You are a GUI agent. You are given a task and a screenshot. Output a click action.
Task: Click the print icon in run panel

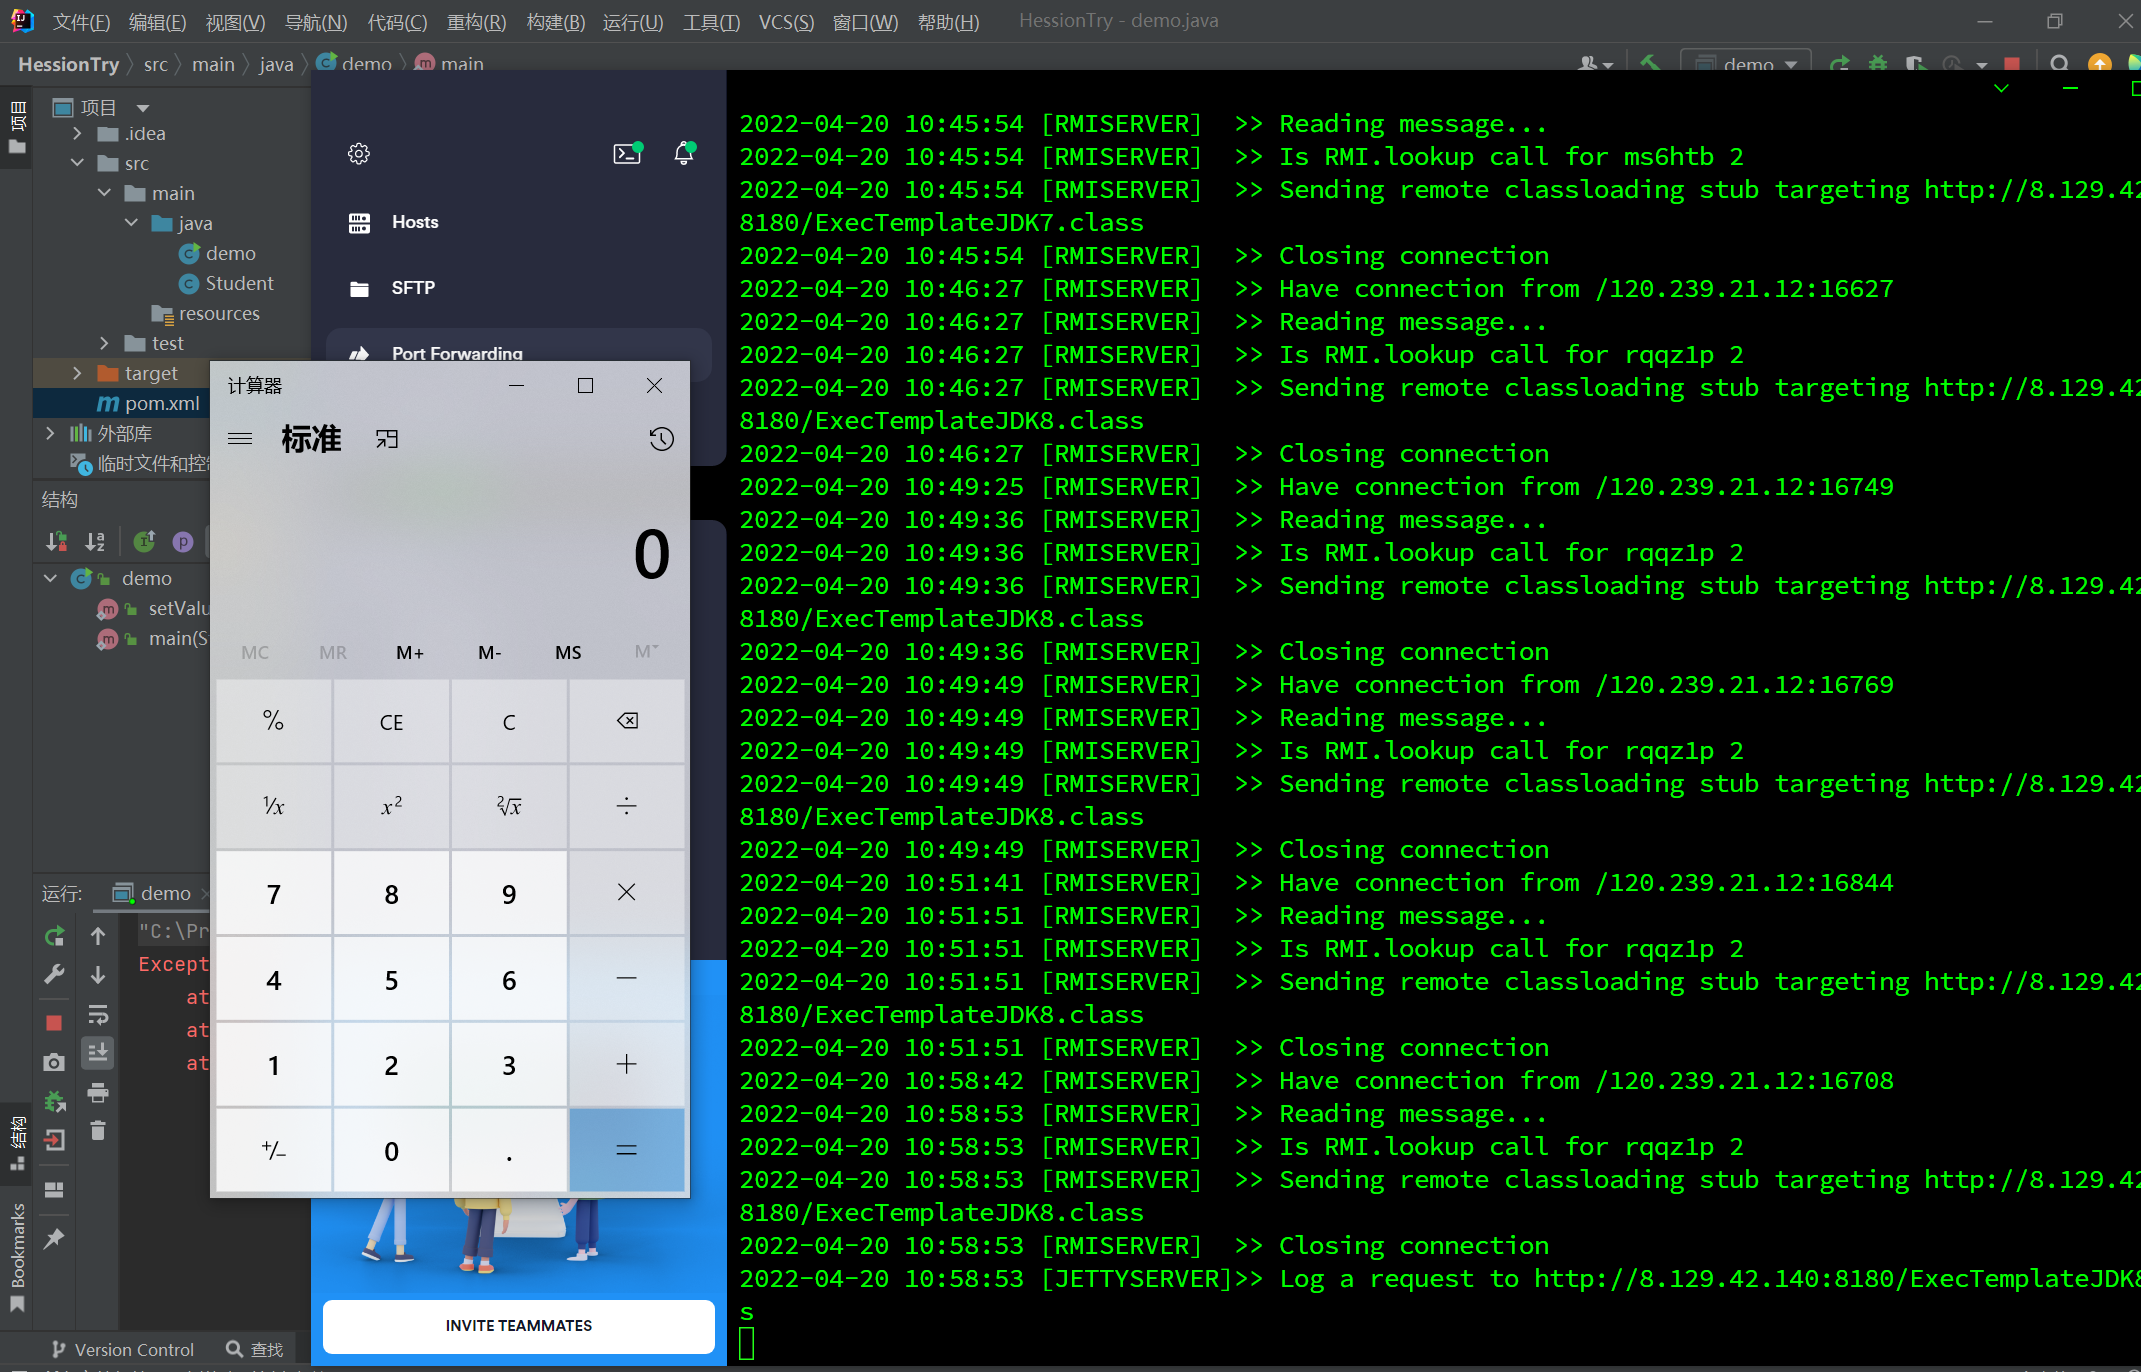pos(98,1093)
